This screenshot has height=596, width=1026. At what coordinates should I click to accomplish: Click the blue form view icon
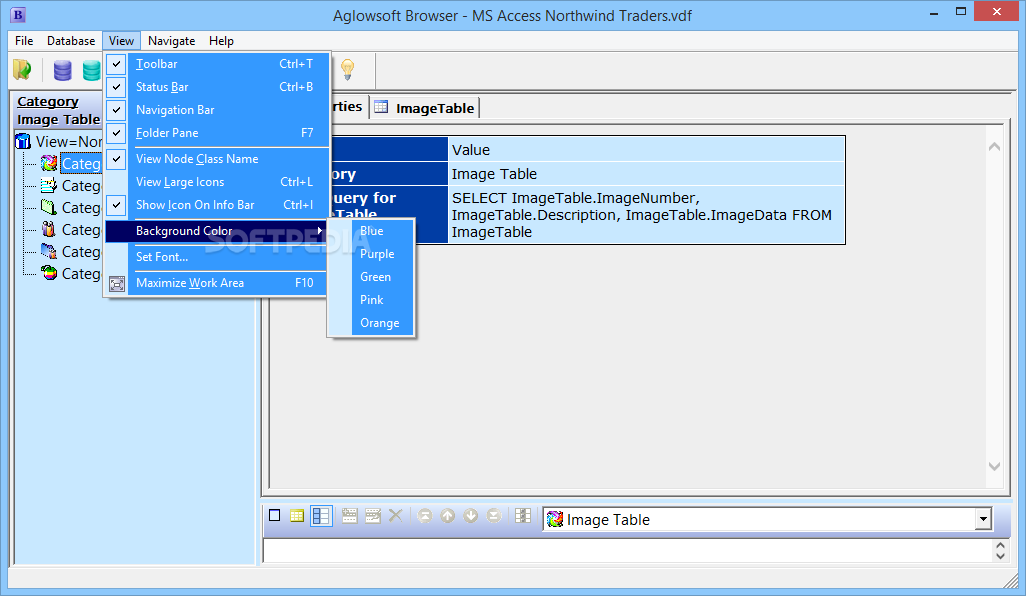pyautogui.click(x=321, y=516)
